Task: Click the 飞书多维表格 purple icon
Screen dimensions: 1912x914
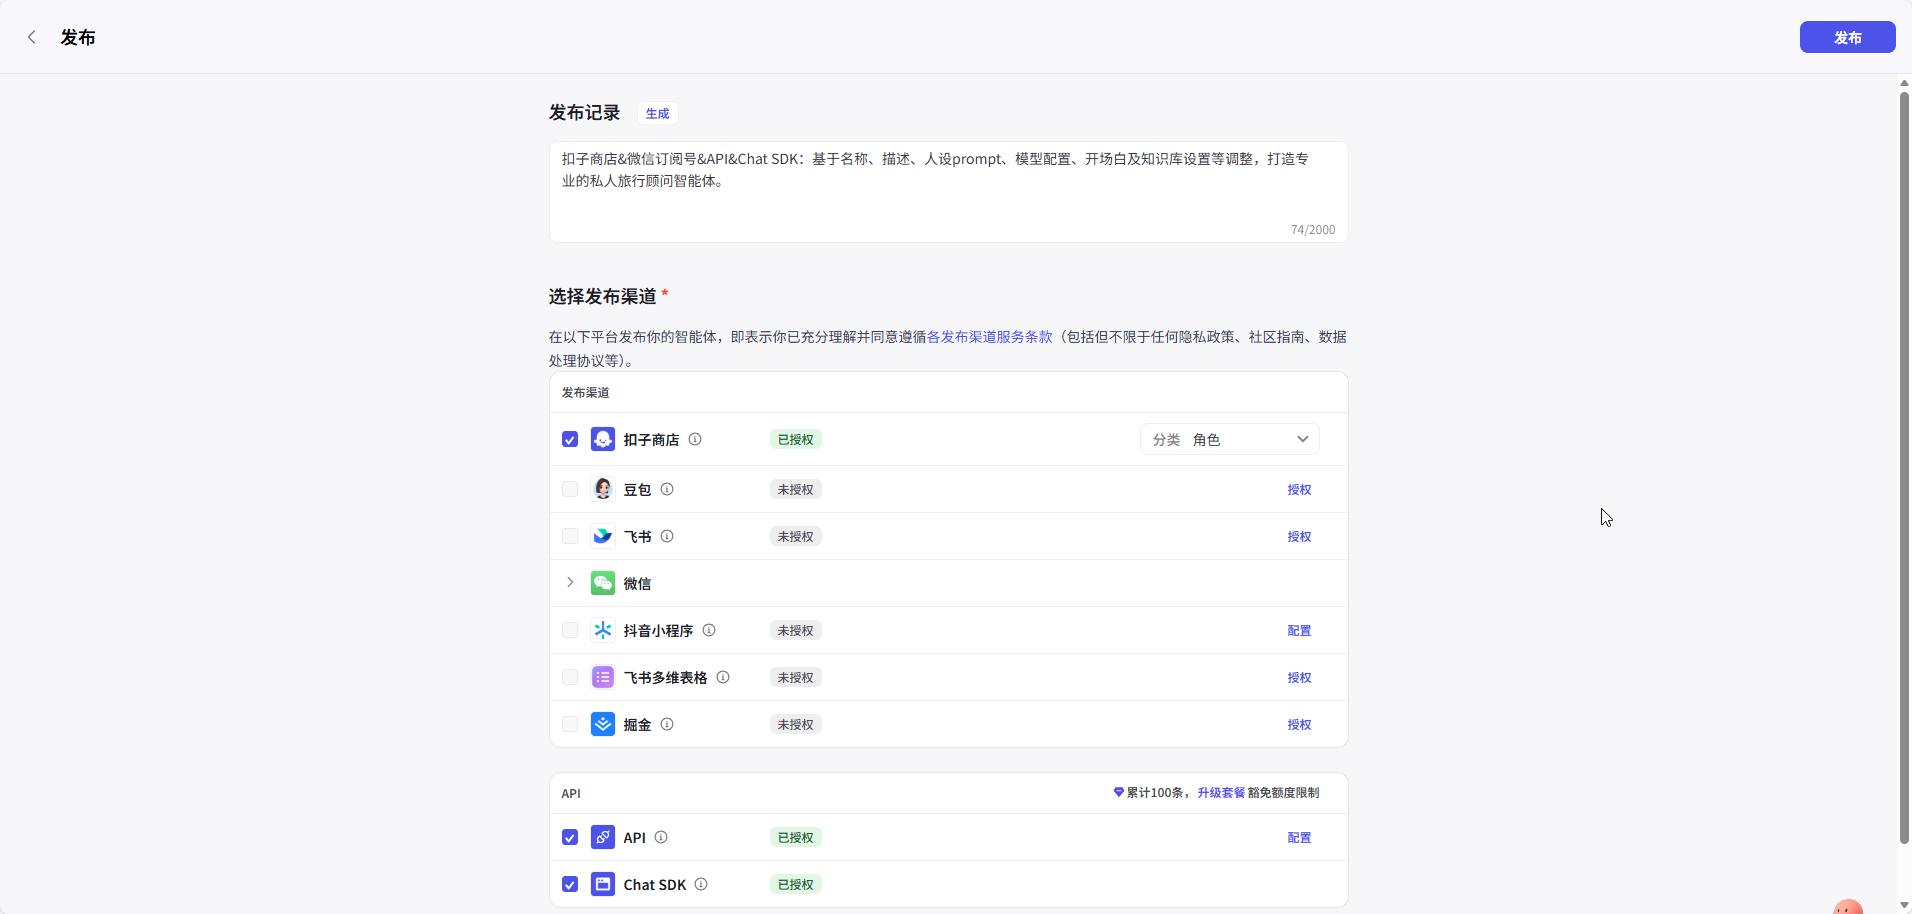Action: [603, 677]
